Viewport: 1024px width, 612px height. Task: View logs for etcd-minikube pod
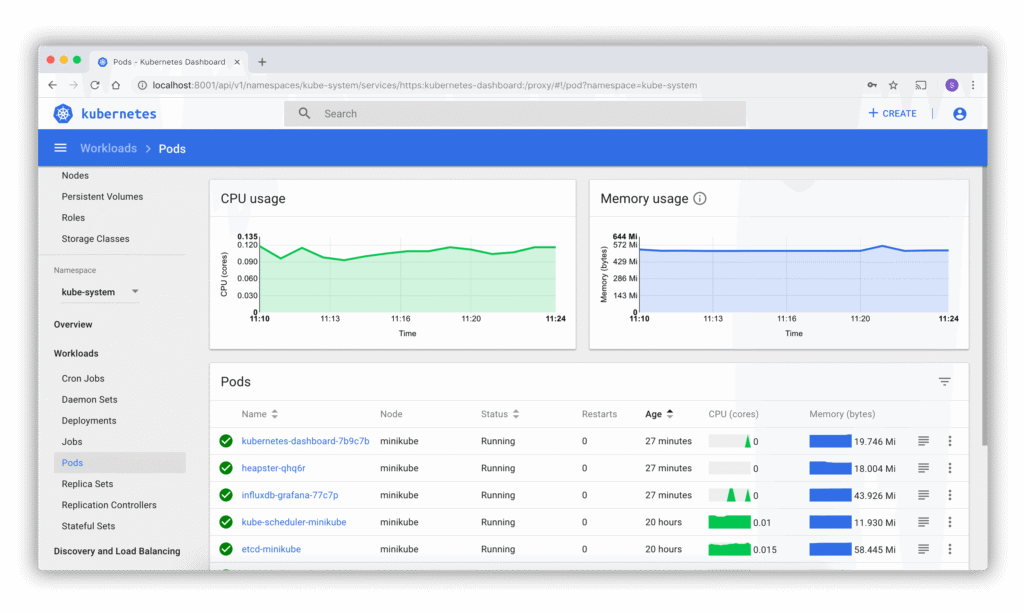point(923,549)
